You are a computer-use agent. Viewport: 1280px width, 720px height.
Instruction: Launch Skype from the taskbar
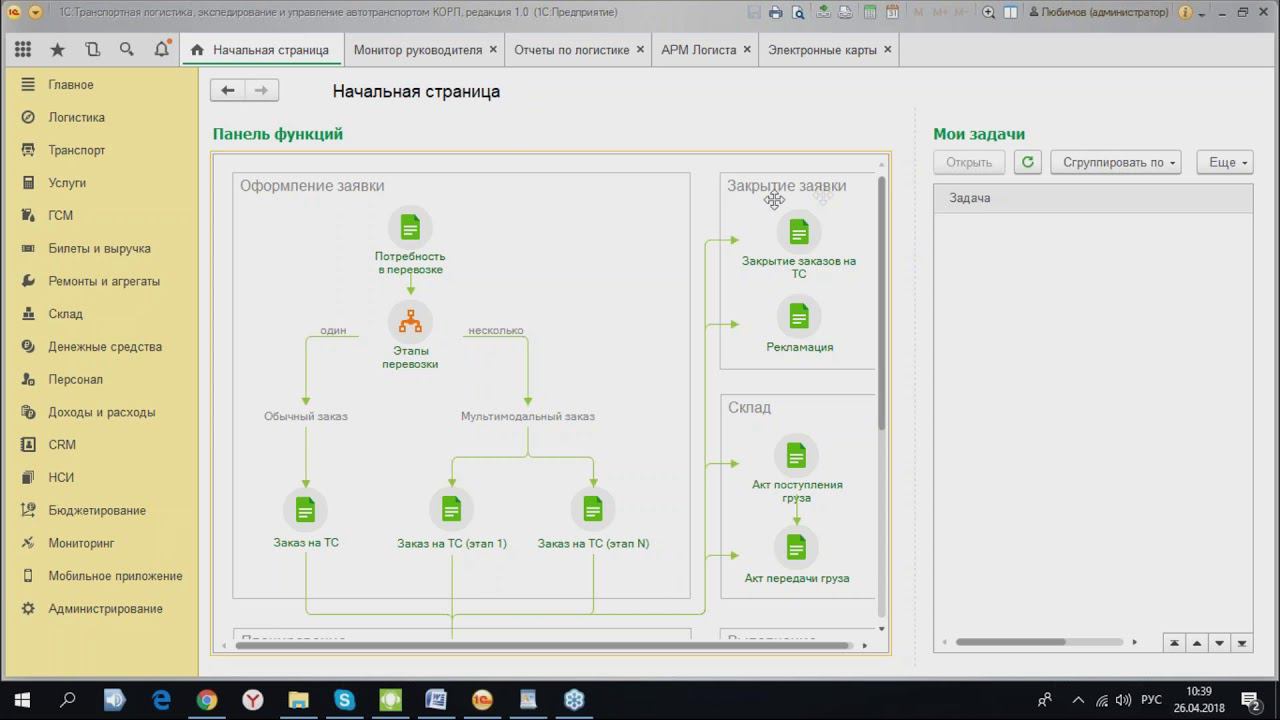pyautogui.click(x=344, y=700)
